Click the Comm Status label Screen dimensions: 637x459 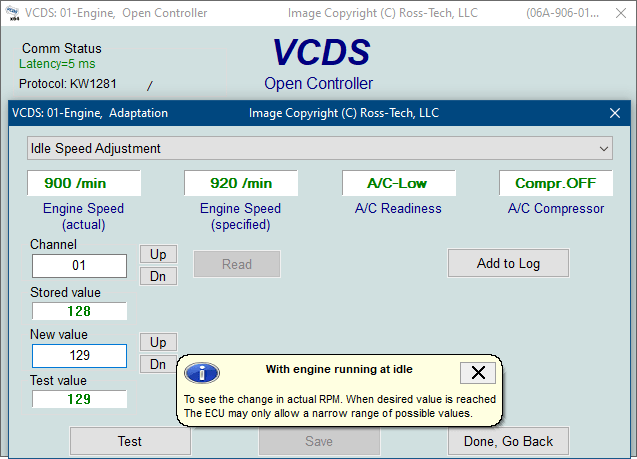pos(62,48)
